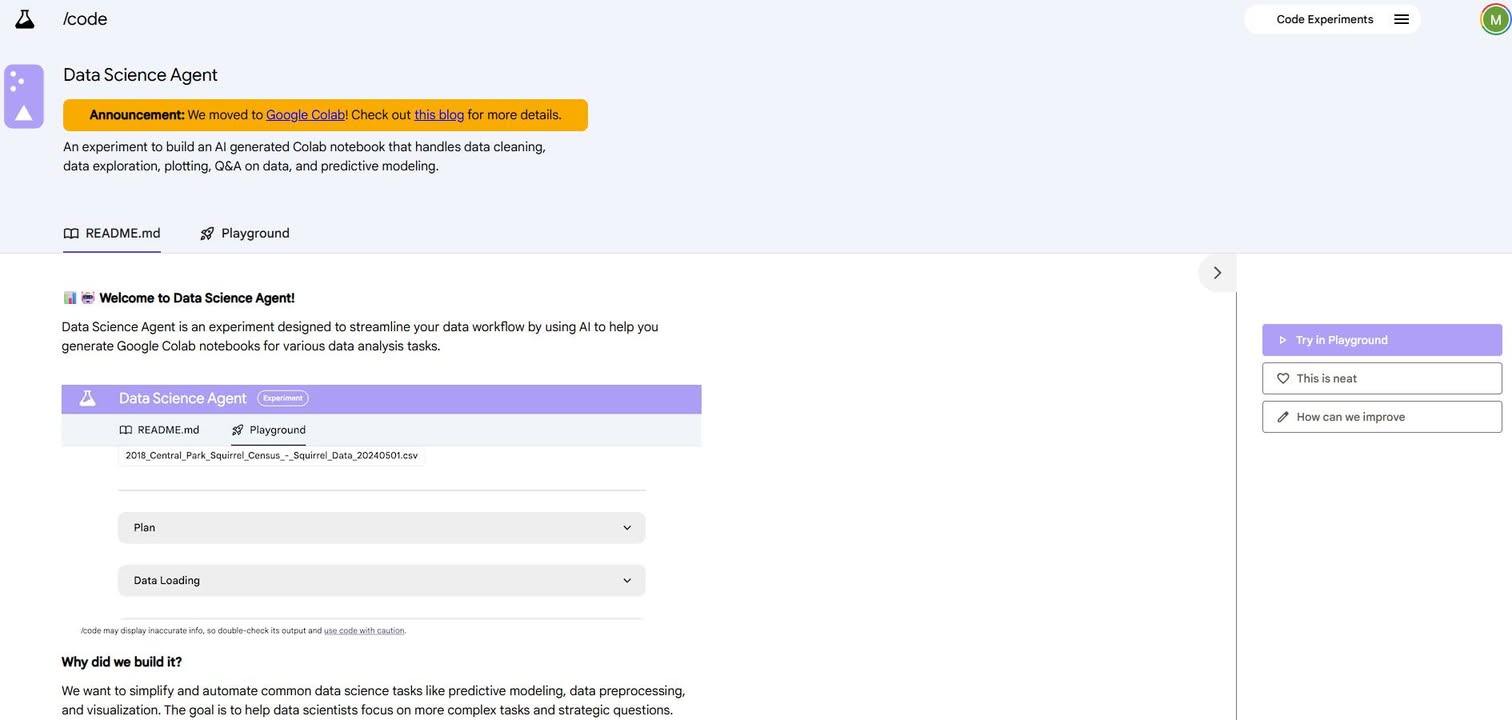
Task: Click the How can we improve button
Action: coord(1382,417)
